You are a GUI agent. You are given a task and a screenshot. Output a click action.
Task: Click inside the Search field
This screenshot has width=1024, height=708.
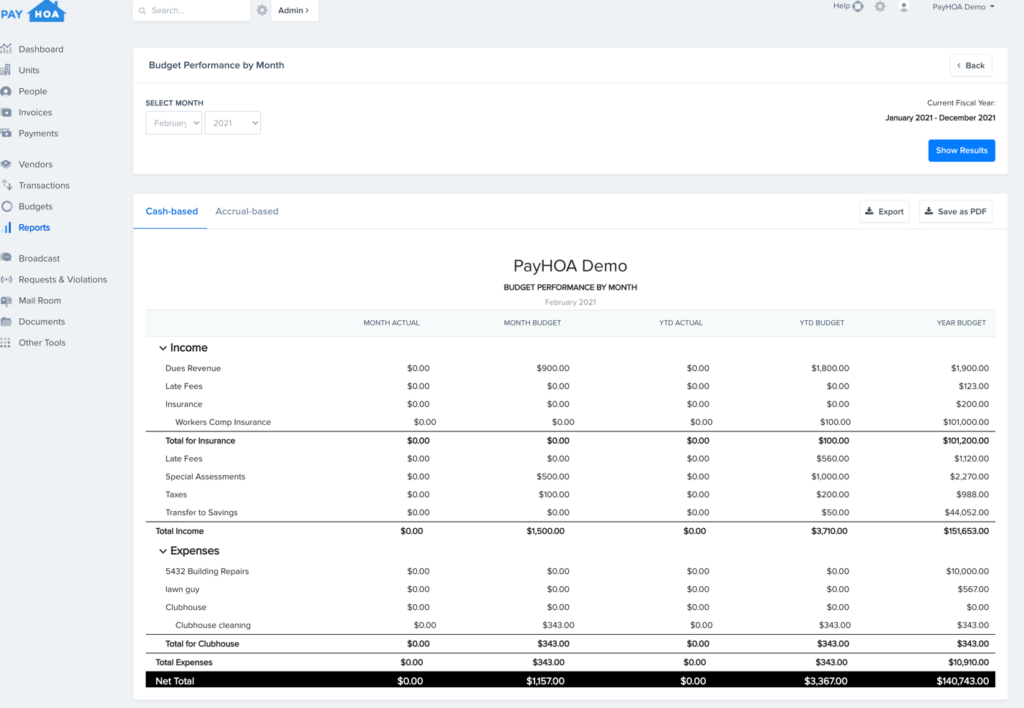coord(190,10)
